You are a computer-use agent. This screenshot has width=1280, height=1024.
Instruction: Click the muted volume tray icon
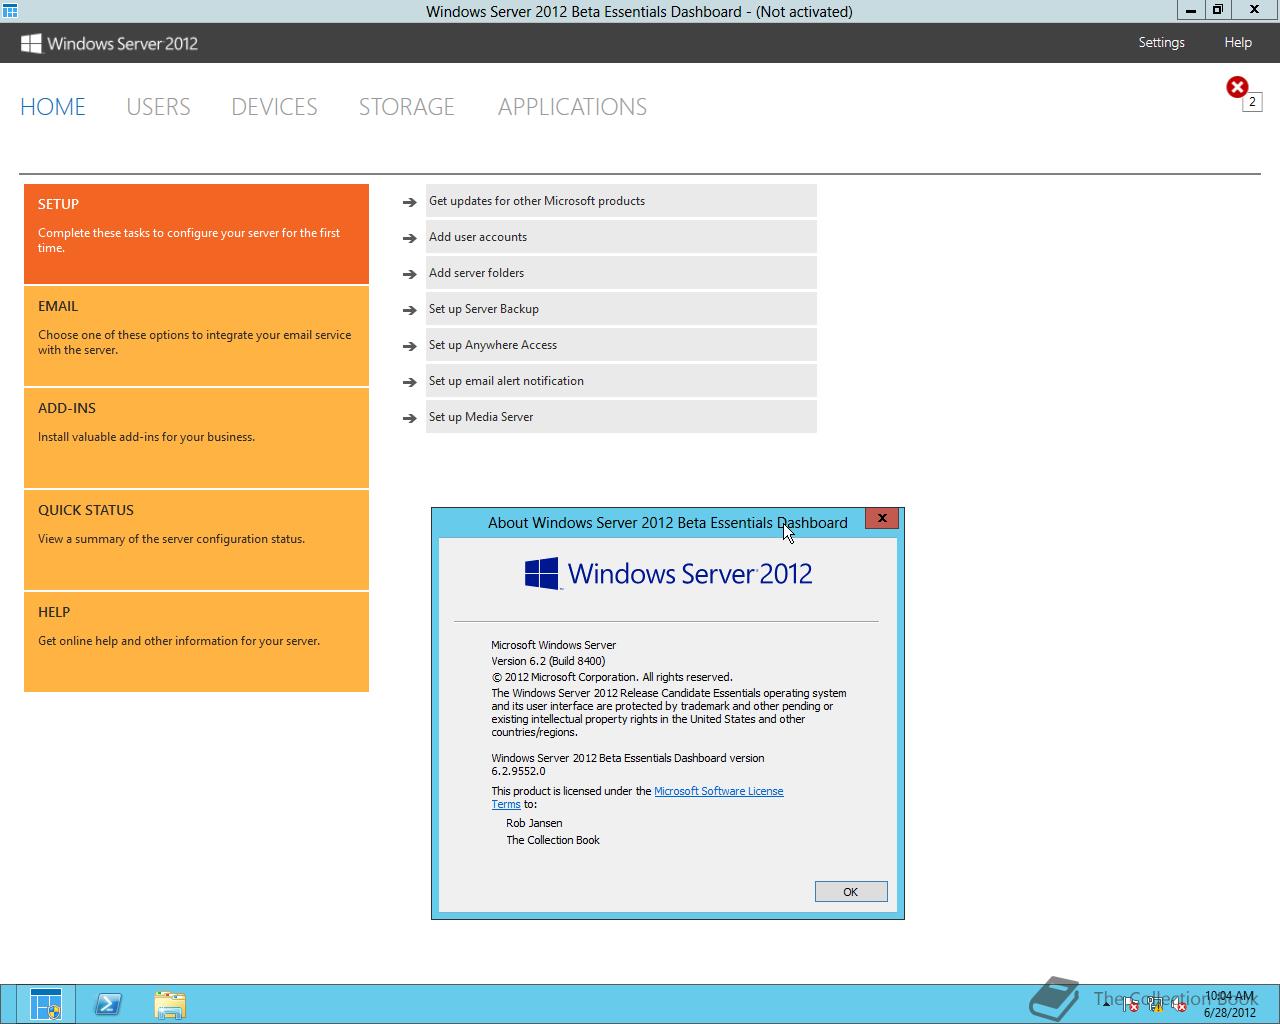click(x=1180, y=1005)
